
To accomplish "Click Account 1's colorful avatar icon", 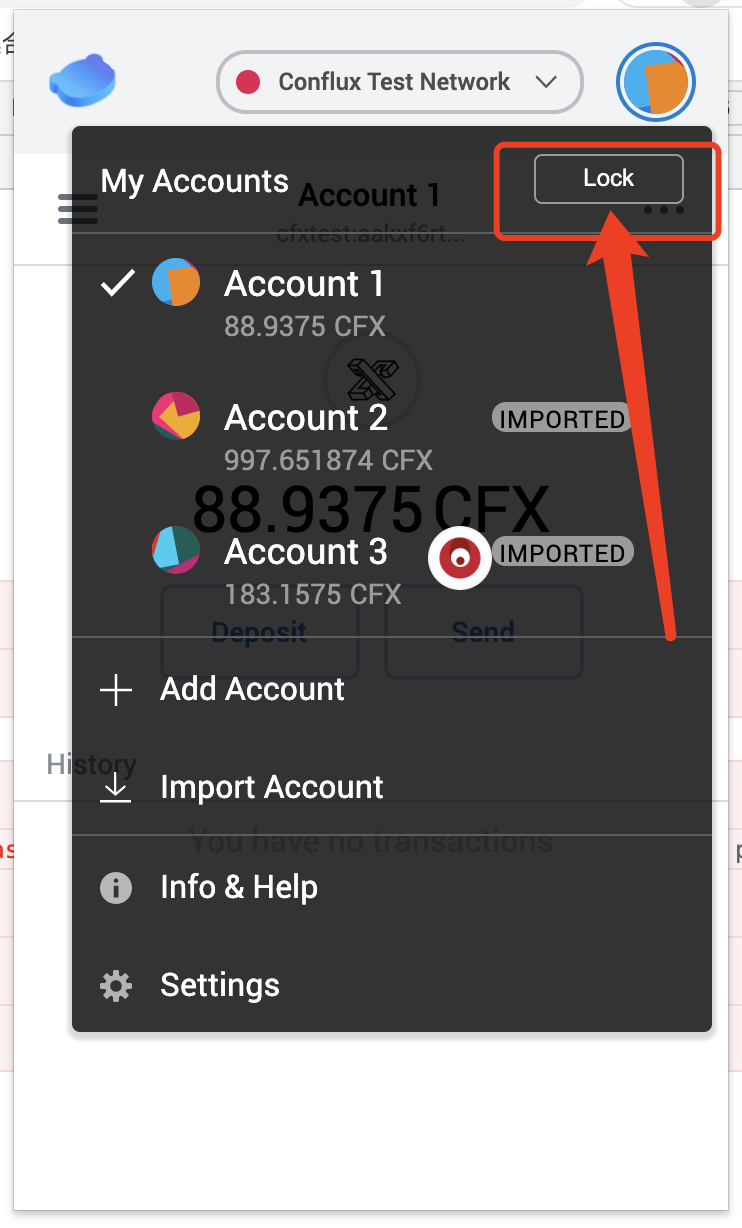I will pos(176,283).
